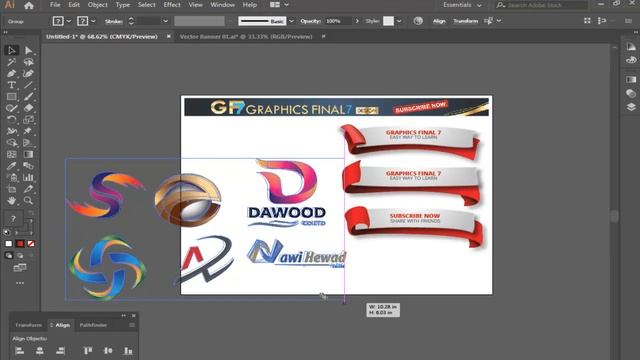Screen dimensions: 640x360
Task: Open graphic Style dropdown
Action: [399, 21]
